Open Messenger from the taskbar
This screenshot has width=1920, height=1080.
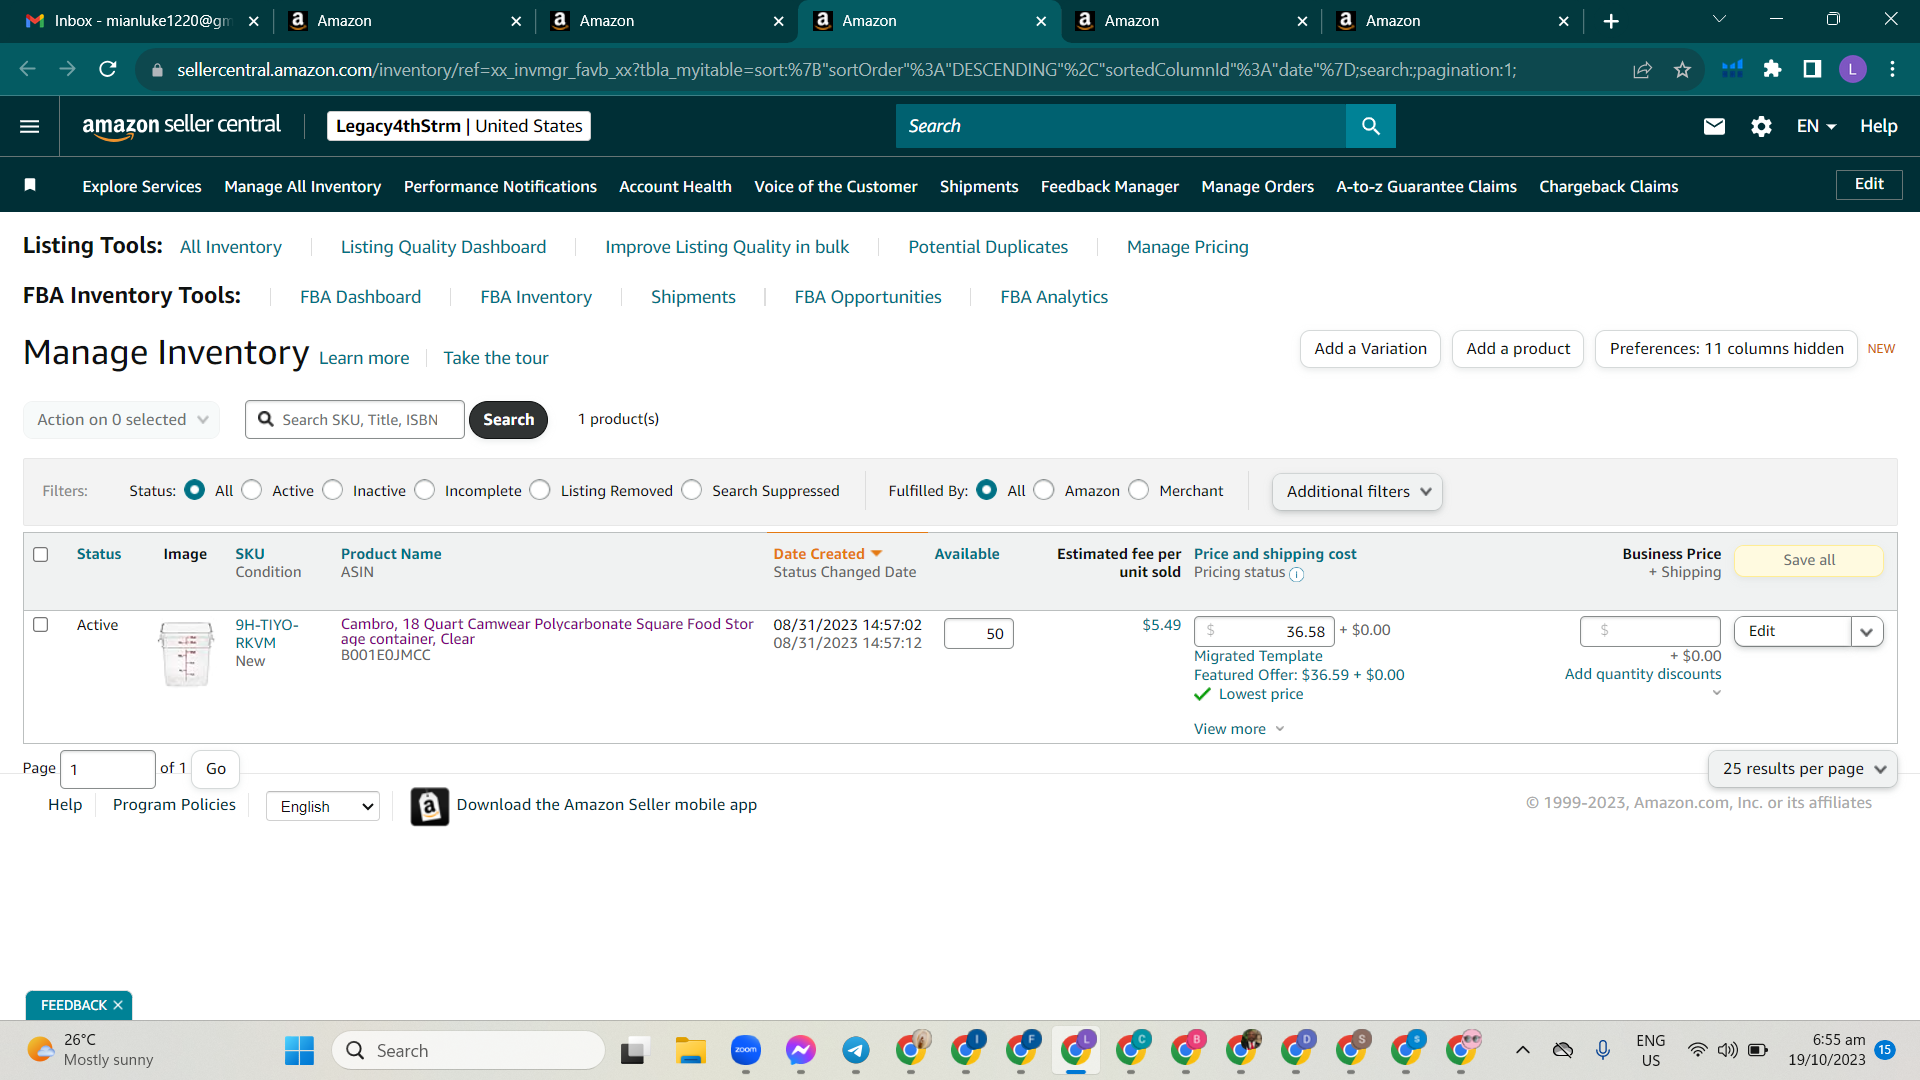801,1050
